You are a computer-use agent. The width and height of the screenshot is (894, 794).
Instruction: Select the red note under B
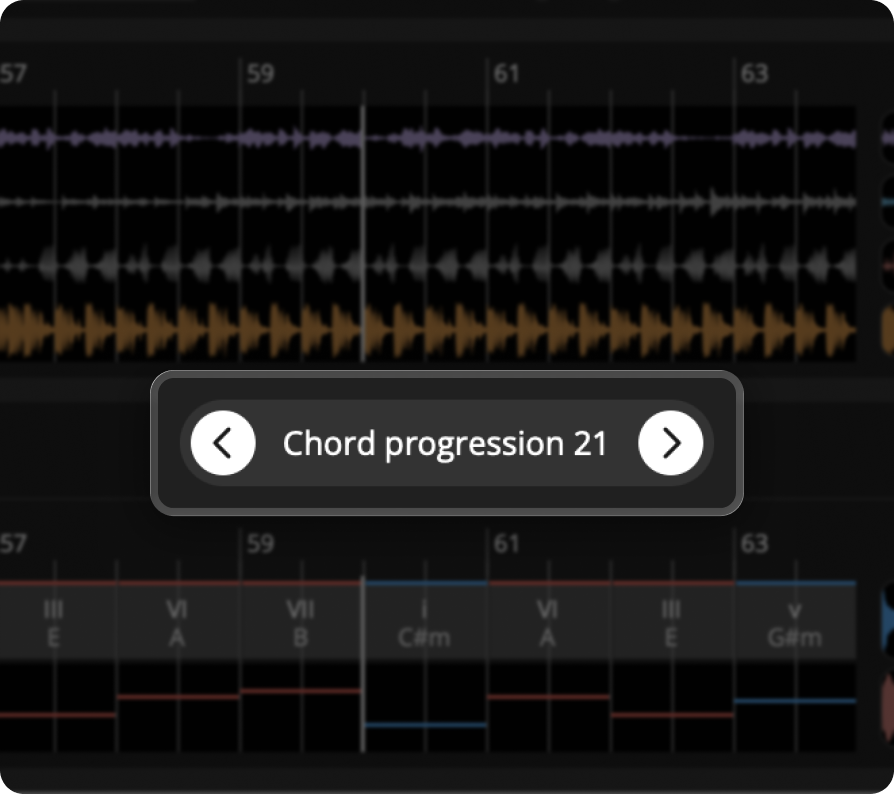click(x=301, y=691)
